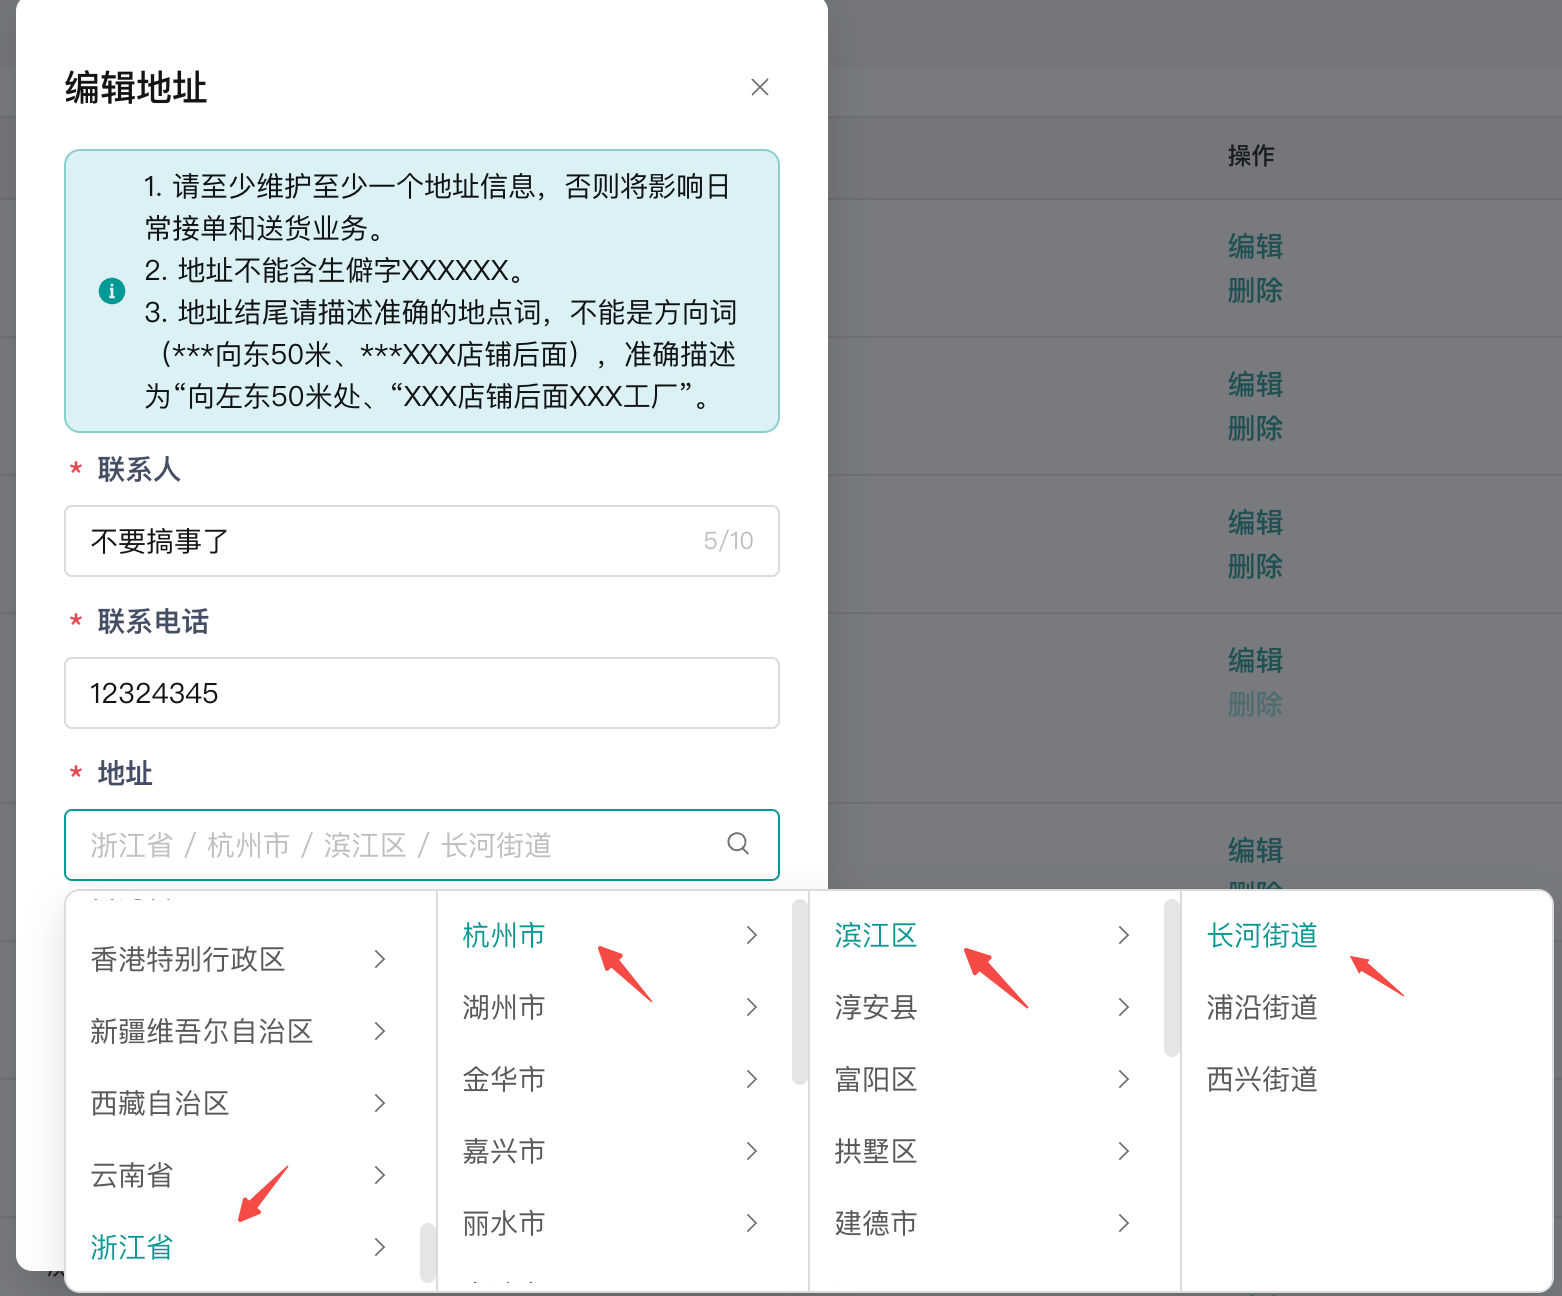Click the 编辑地址 dialog title

point(136,87)
